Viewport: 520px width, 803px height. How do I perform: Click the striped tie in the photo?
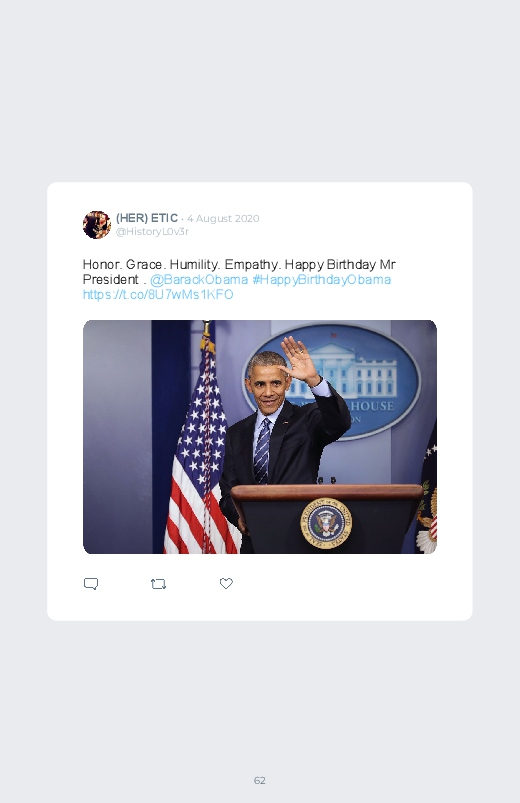pos(262,451)
